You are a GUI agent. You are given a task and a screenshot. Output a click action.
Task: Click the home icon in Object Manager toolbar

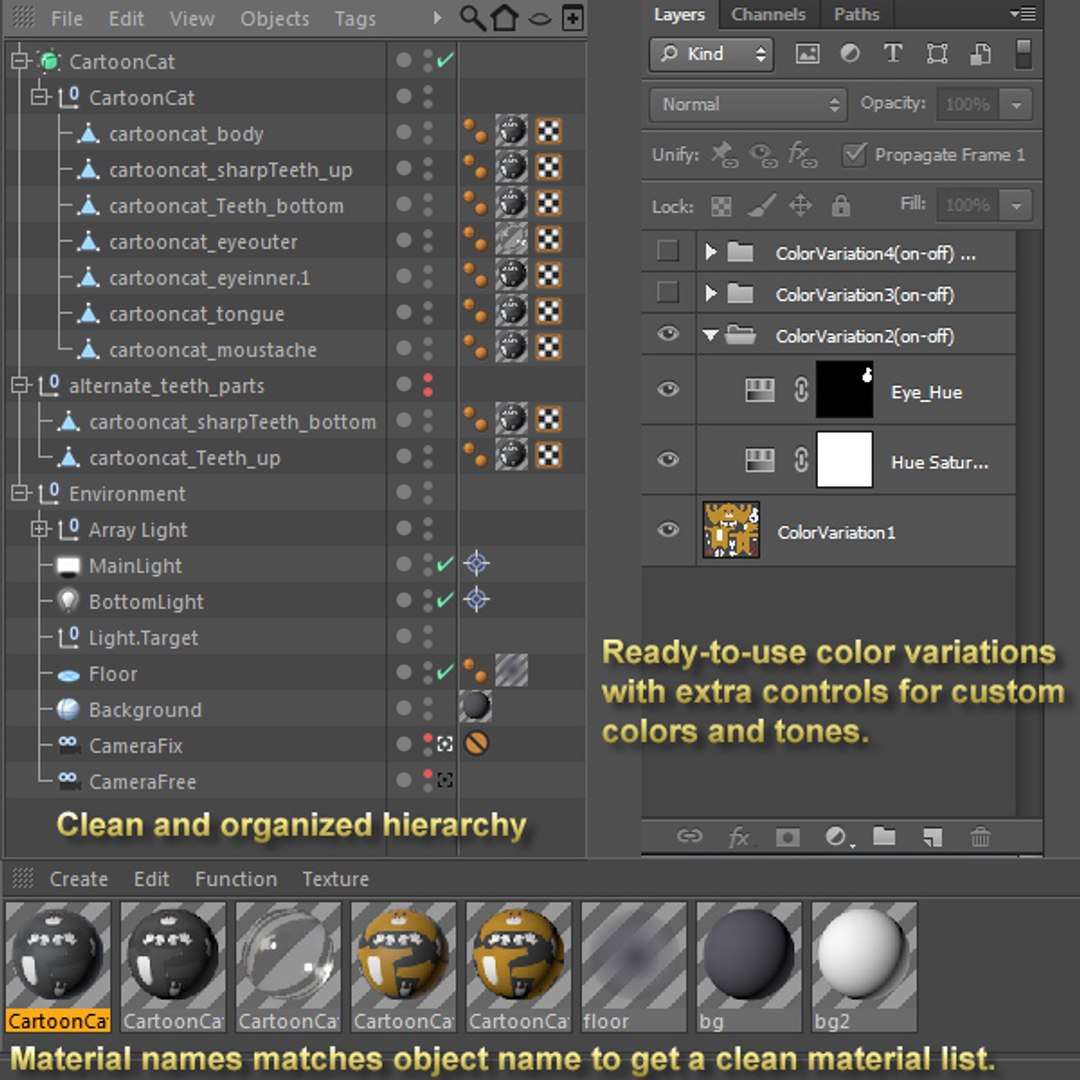[x=504, y=18]
